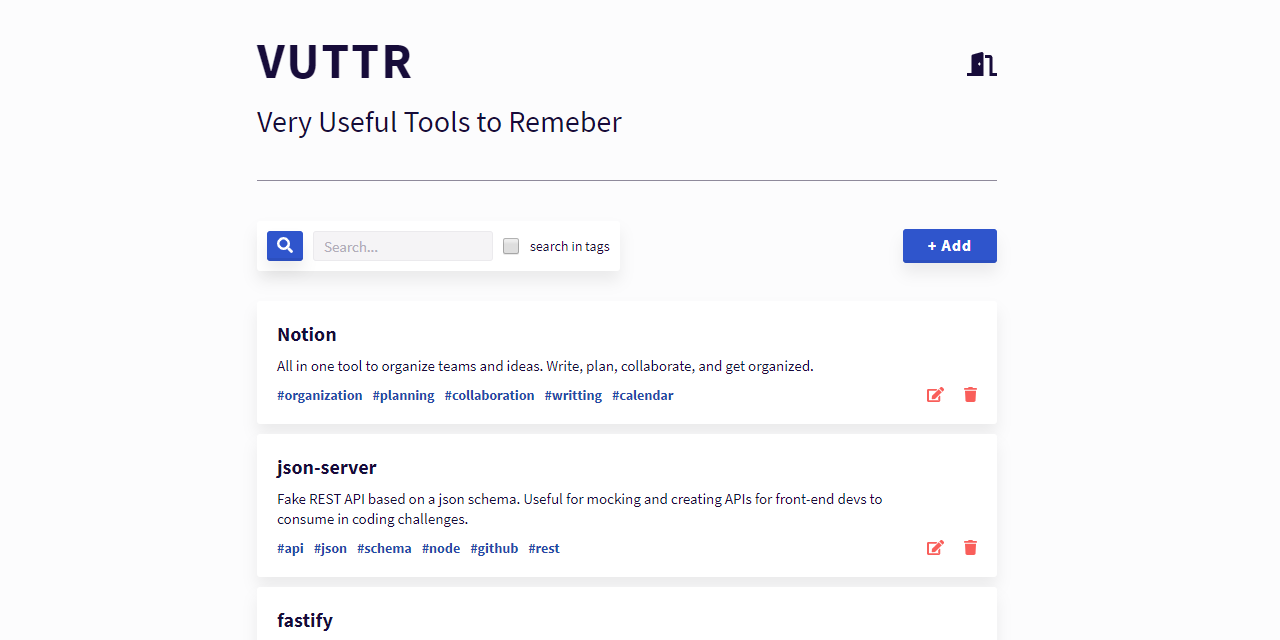The width and height of the screenshot is (1280, 640).
Task: Click the #organization tag under Notion
Action: (x=320, y=395)
